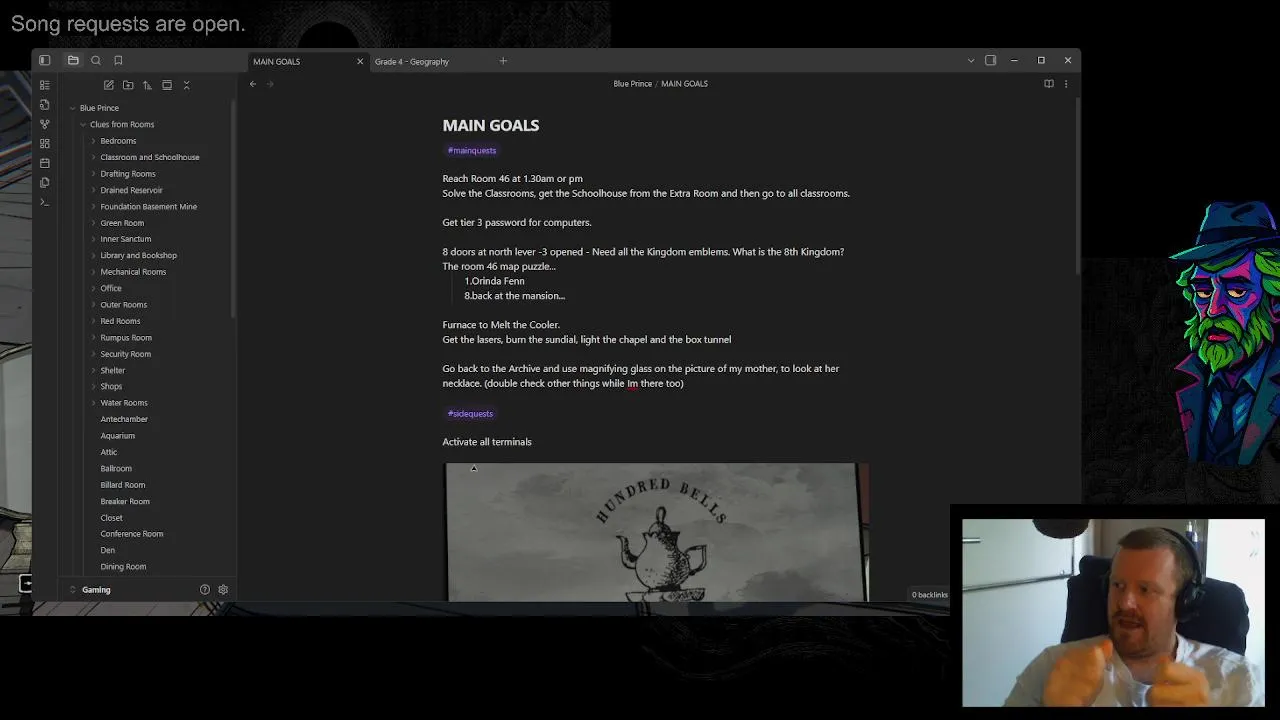1280x720 pixels.
Task: Open the Aquarium note
Action: point(118,436)
